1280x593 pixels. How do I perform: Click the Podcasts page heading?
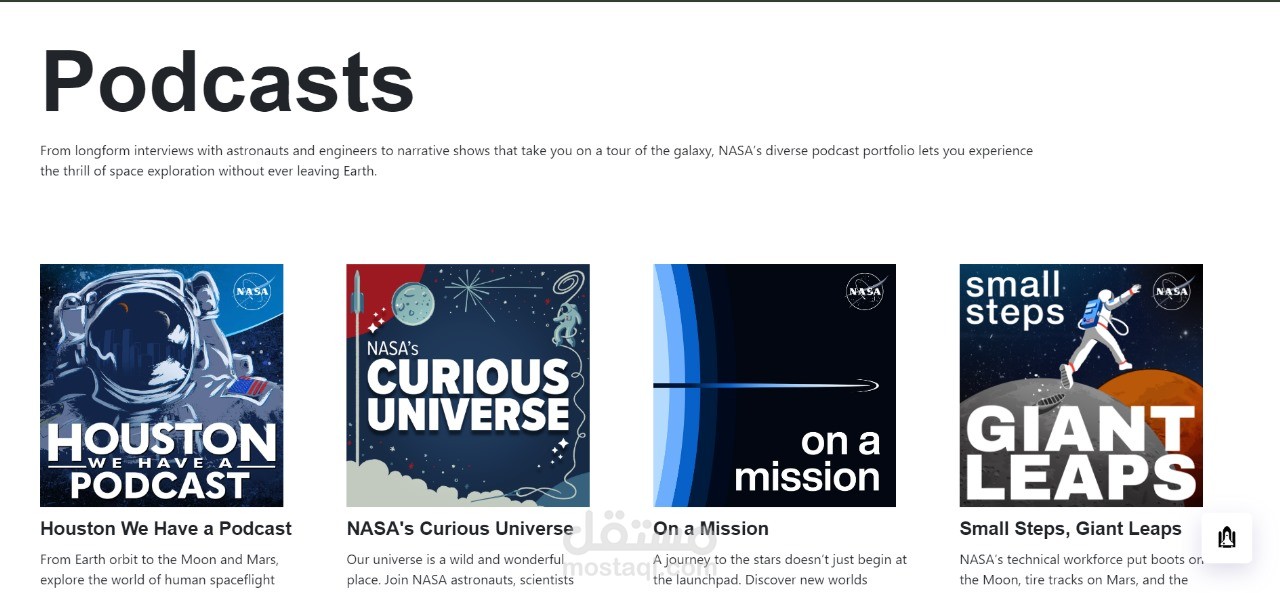coord(228,82)
